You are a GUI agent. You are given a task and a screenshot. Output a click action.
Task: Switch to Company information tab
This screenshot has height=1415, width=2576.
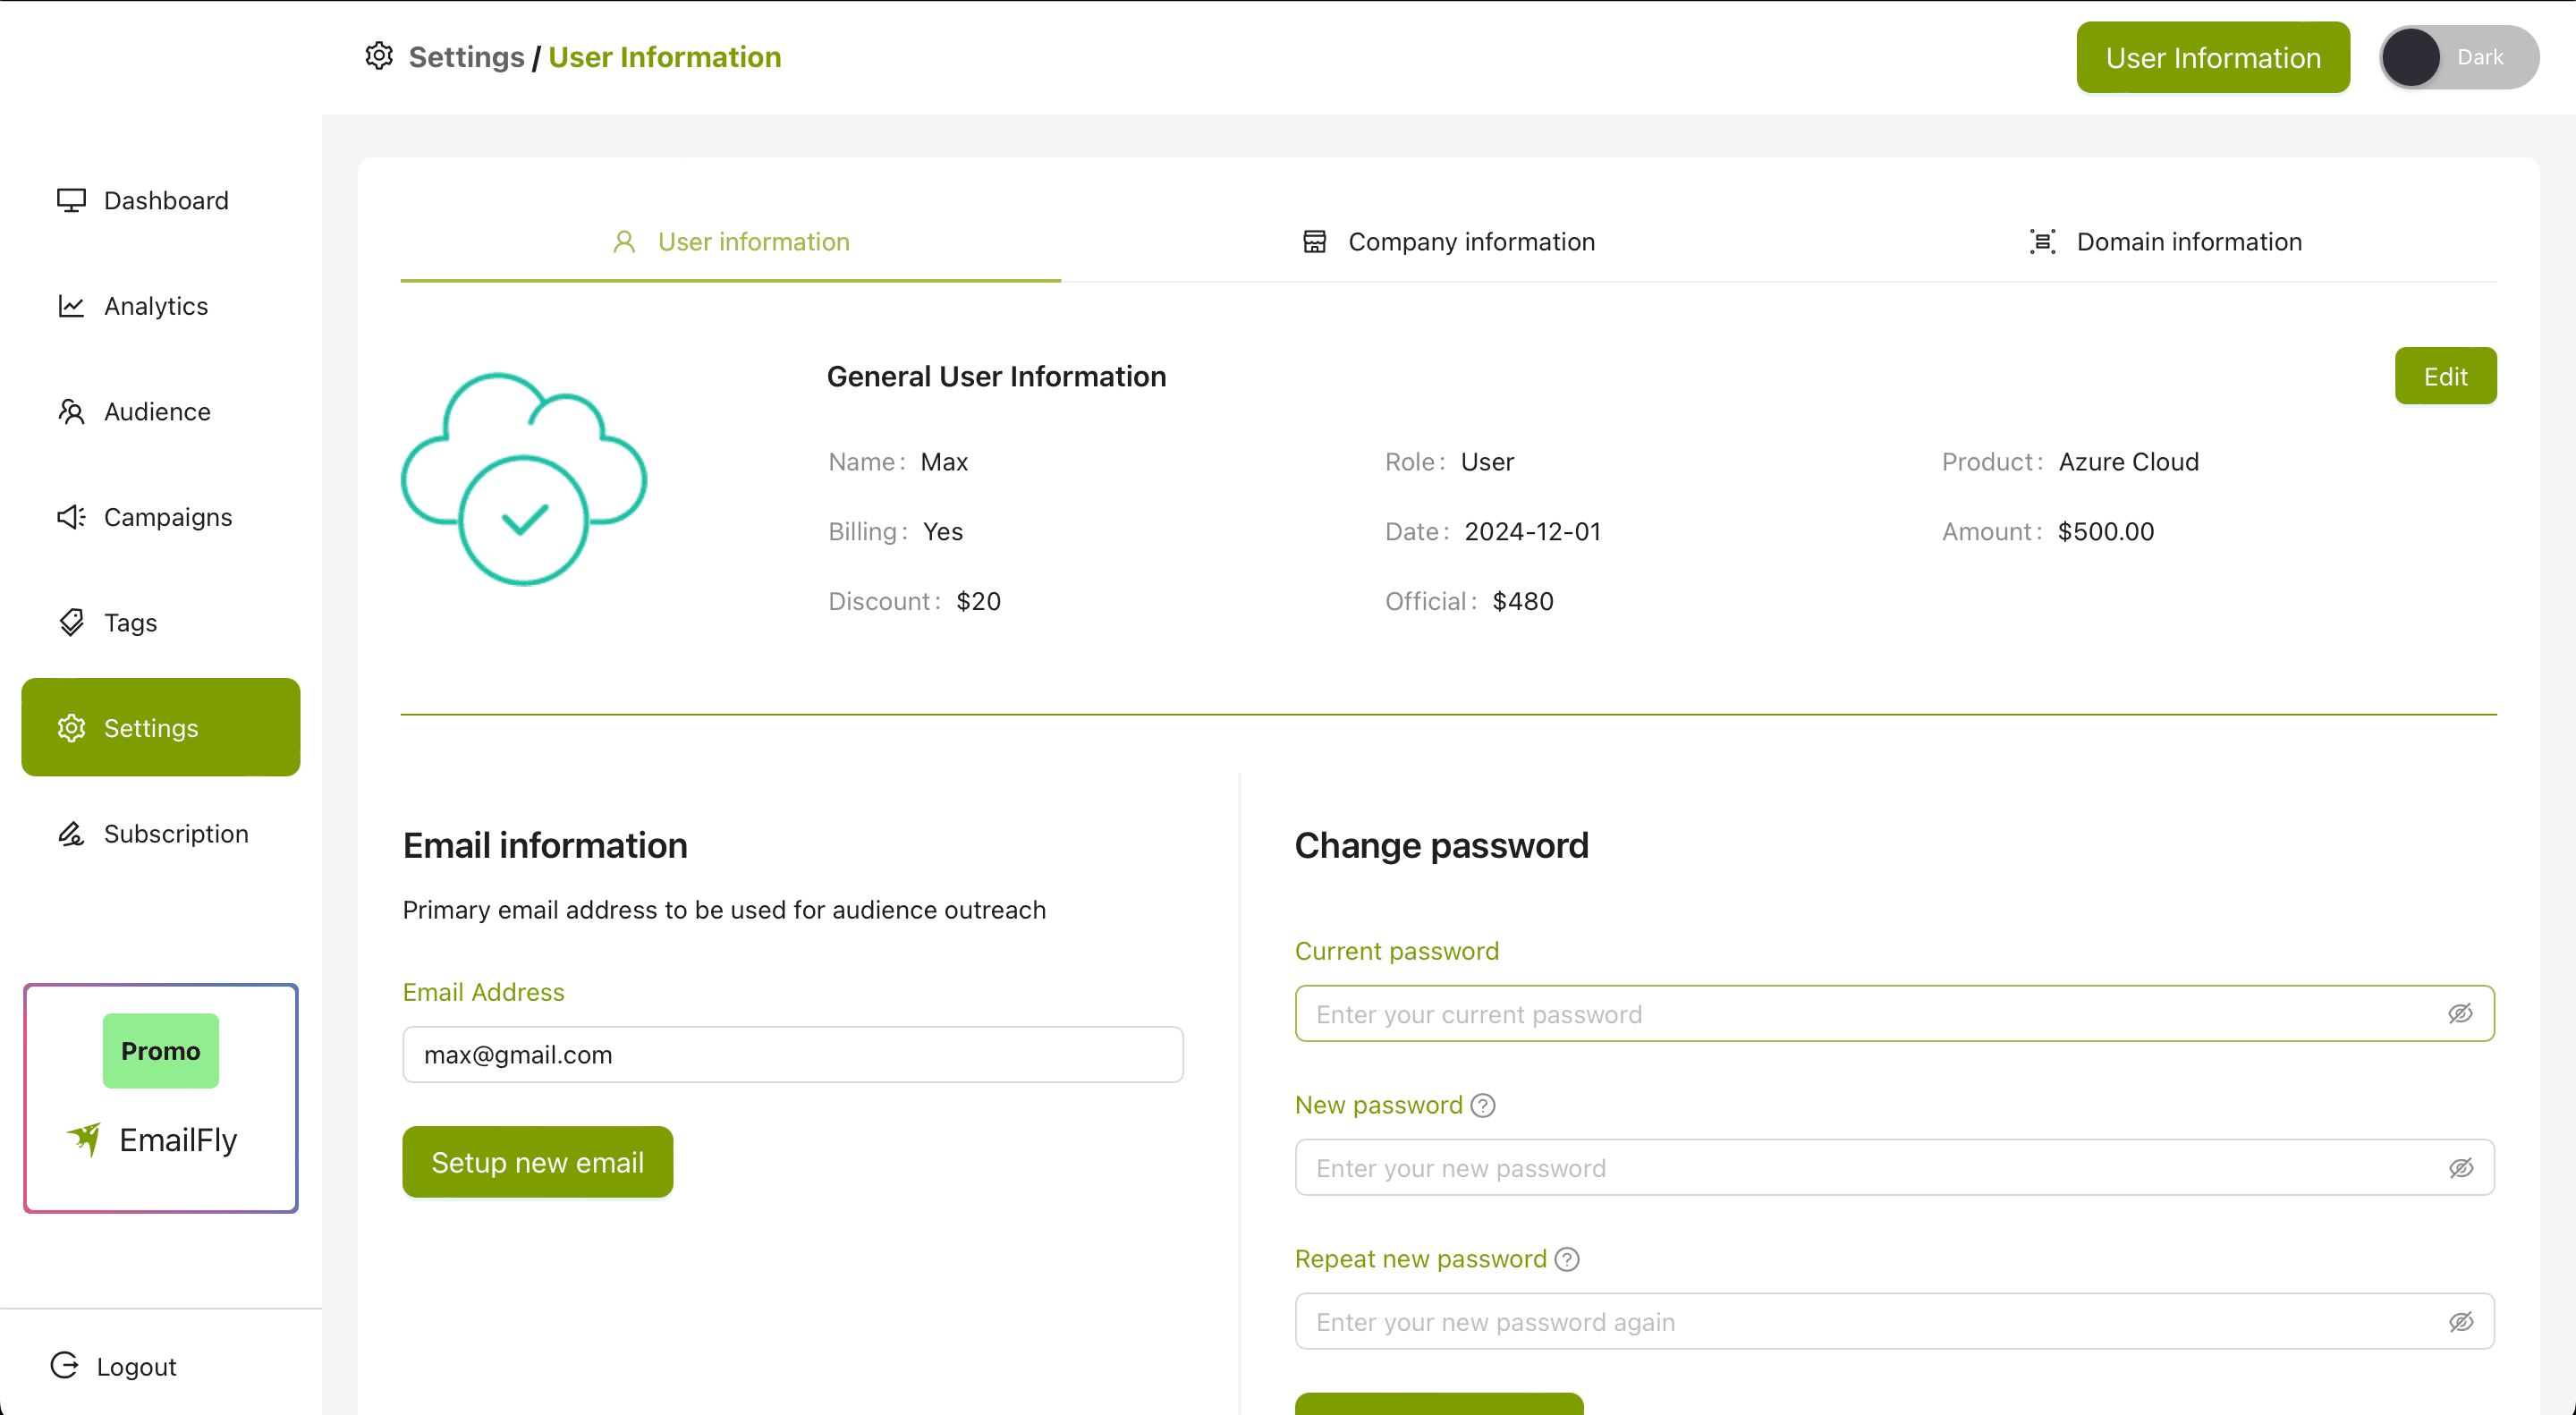(1448, 242)
